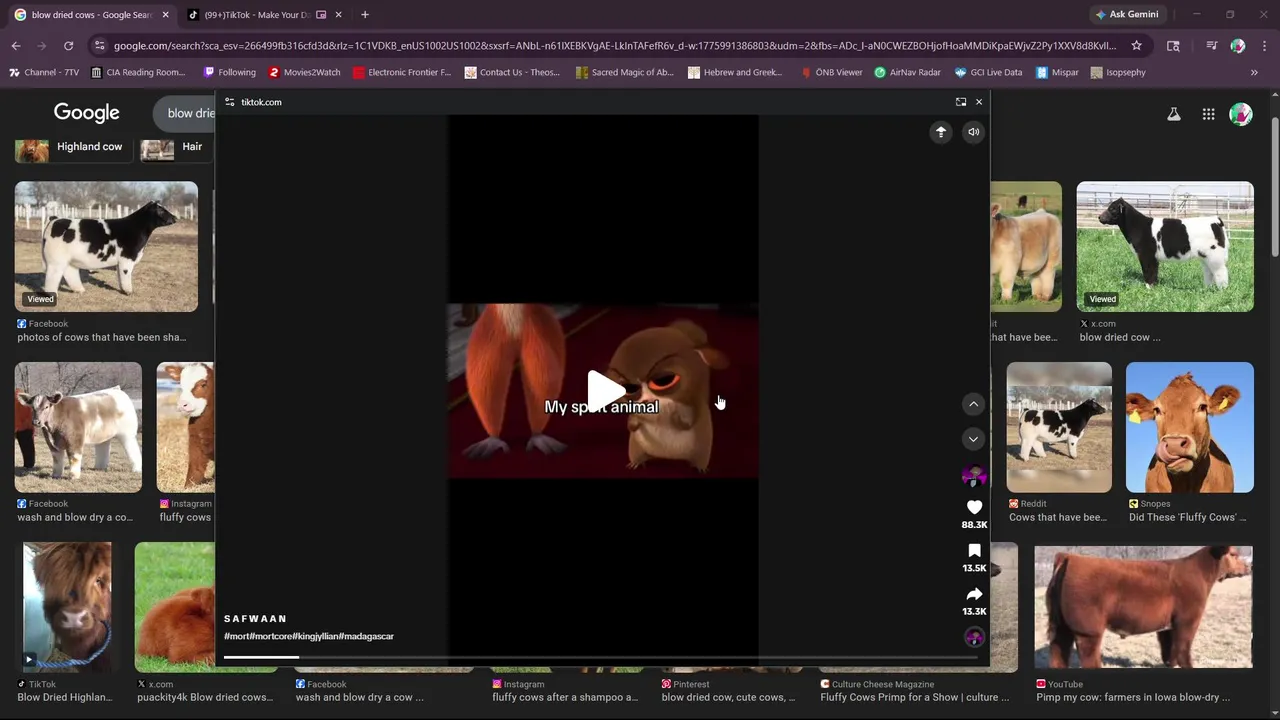Viewport: 1280px width, 720px height.
Task: Go to the next video with the down chevron
Action: [973, 439]
